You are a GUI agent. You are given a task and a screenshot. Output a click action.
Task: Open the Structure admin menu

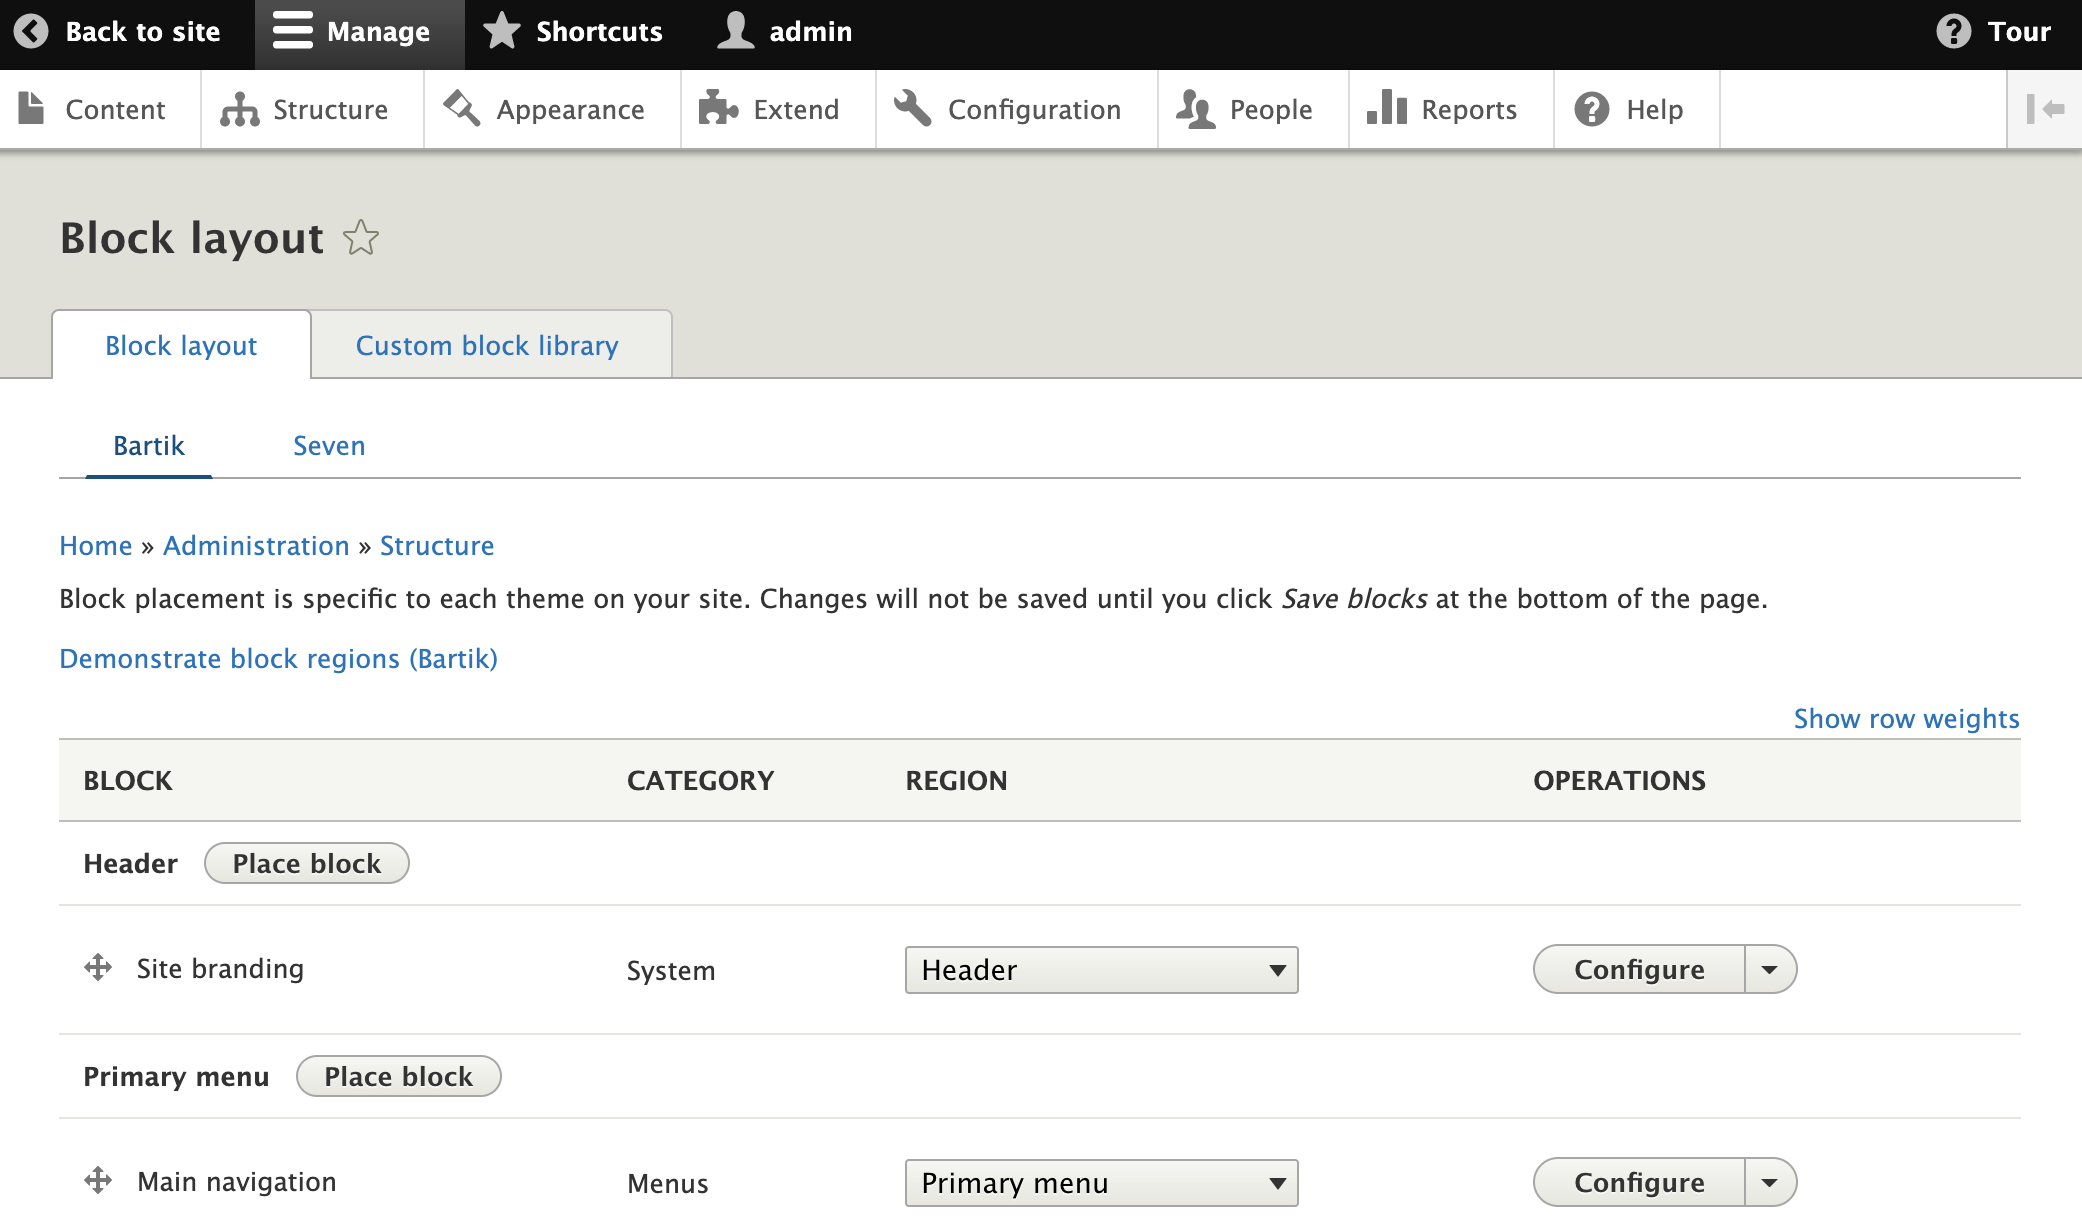[x=305, y=109]
